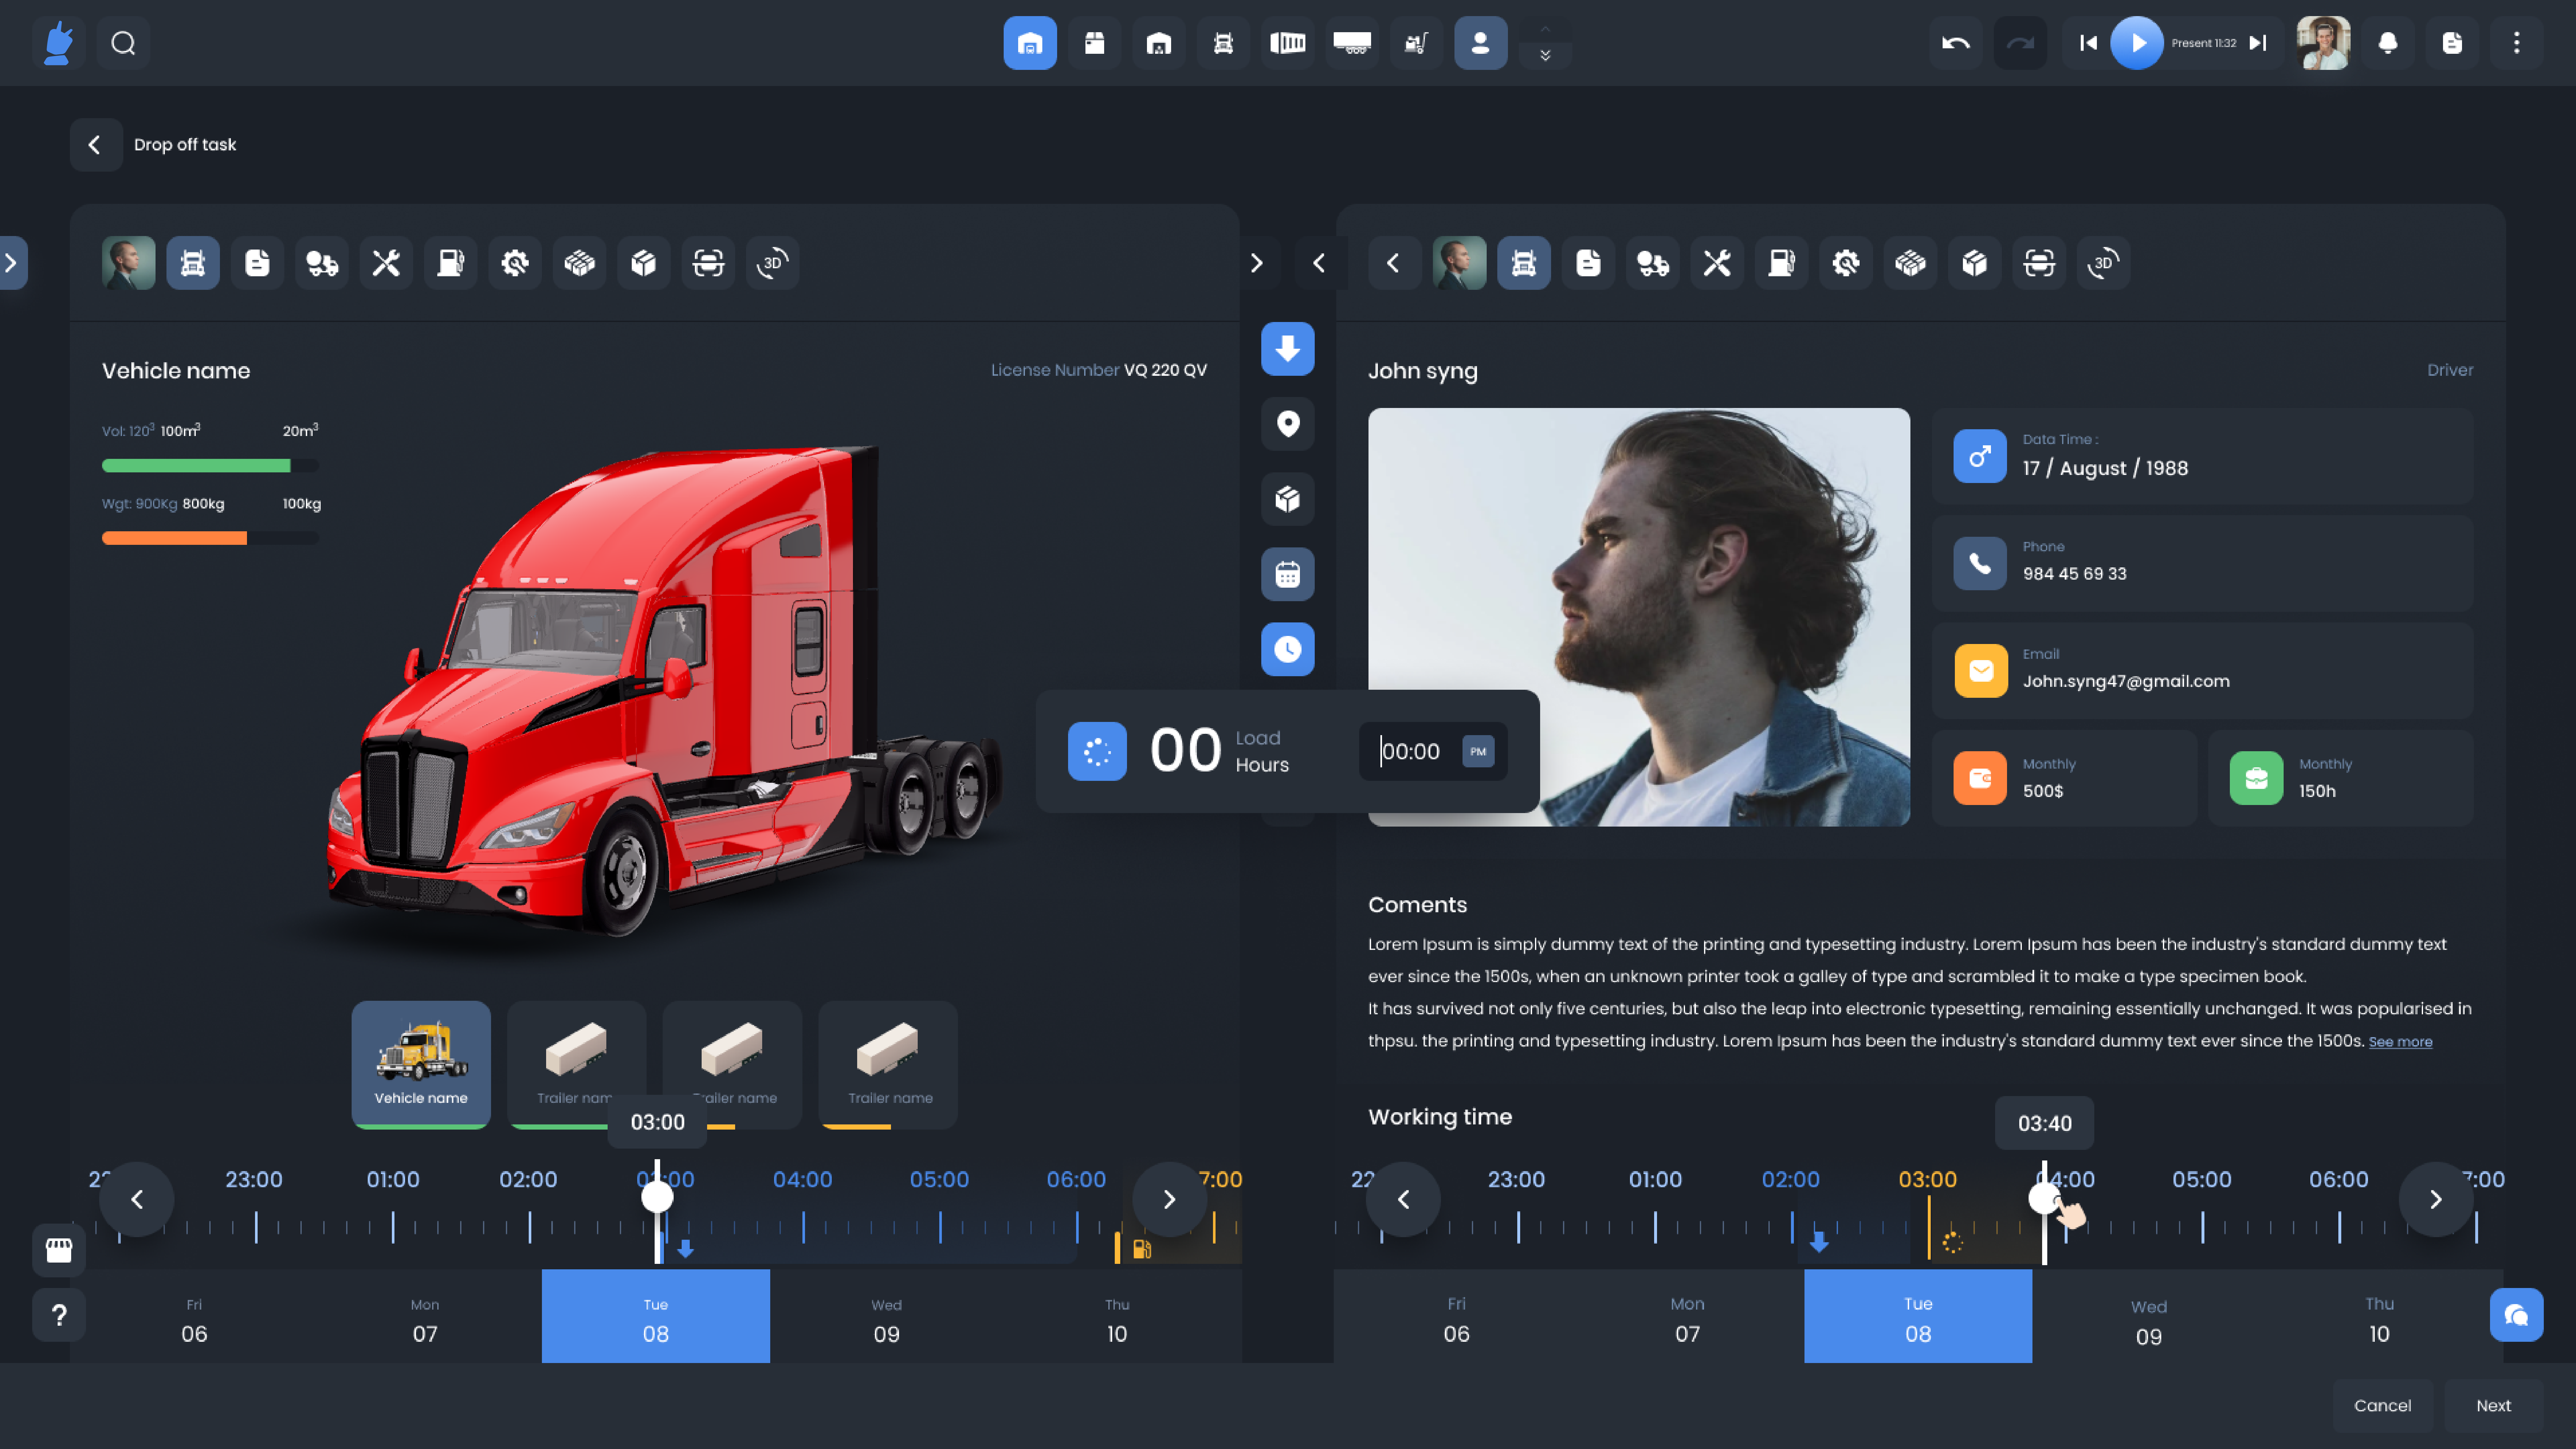The height and width of the screenshot is (1449, 2576).
Task: Click the loading spinner icon beside 00
Action: 1097,751
